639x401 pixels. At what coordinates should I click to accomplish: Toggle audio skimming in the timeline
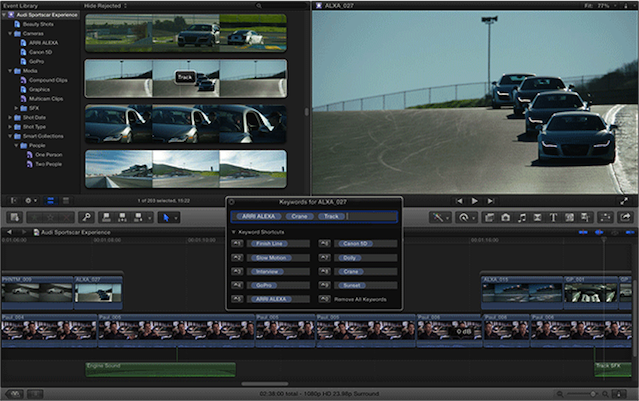pyautogui.click(x=599, y=232)
